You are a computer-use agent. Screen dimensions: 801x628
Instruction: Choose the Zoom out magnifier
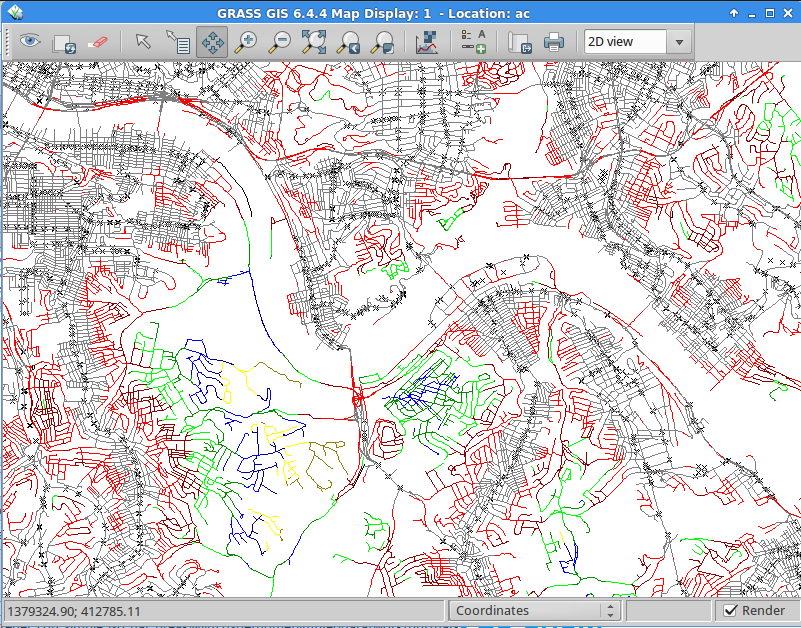pos(280,42)
